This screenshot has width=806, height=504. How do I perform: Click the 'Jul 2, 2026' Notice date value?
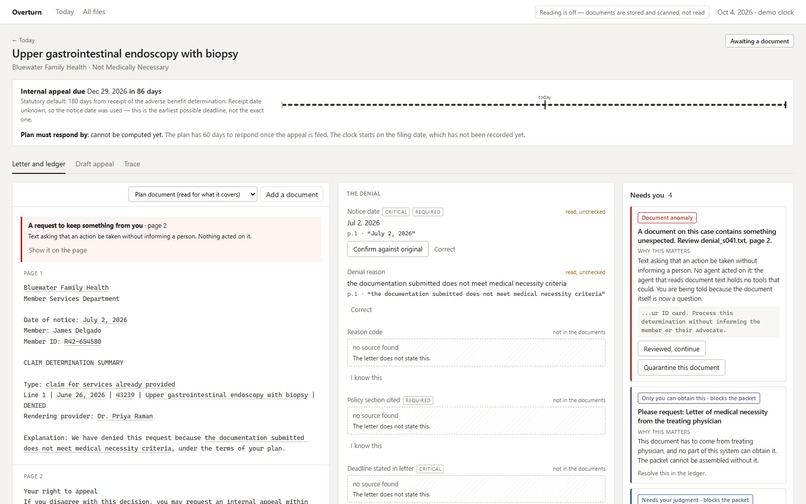(363, 223)
